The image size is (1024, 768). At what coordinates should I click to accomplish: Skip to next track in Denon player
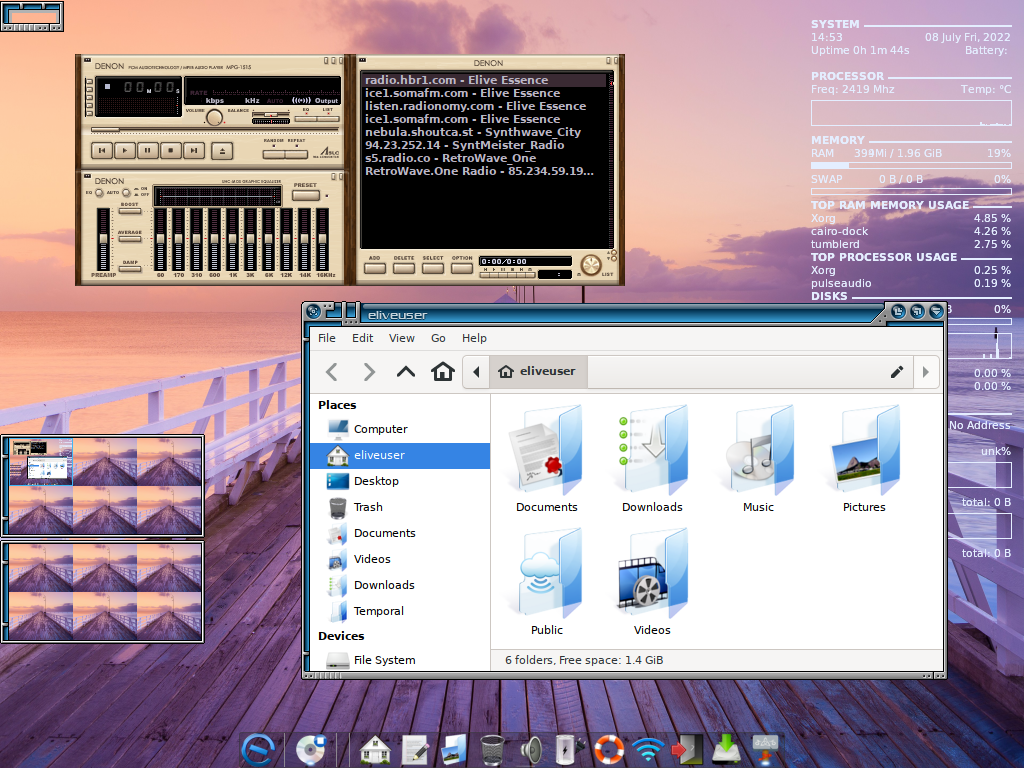point(194,151)
